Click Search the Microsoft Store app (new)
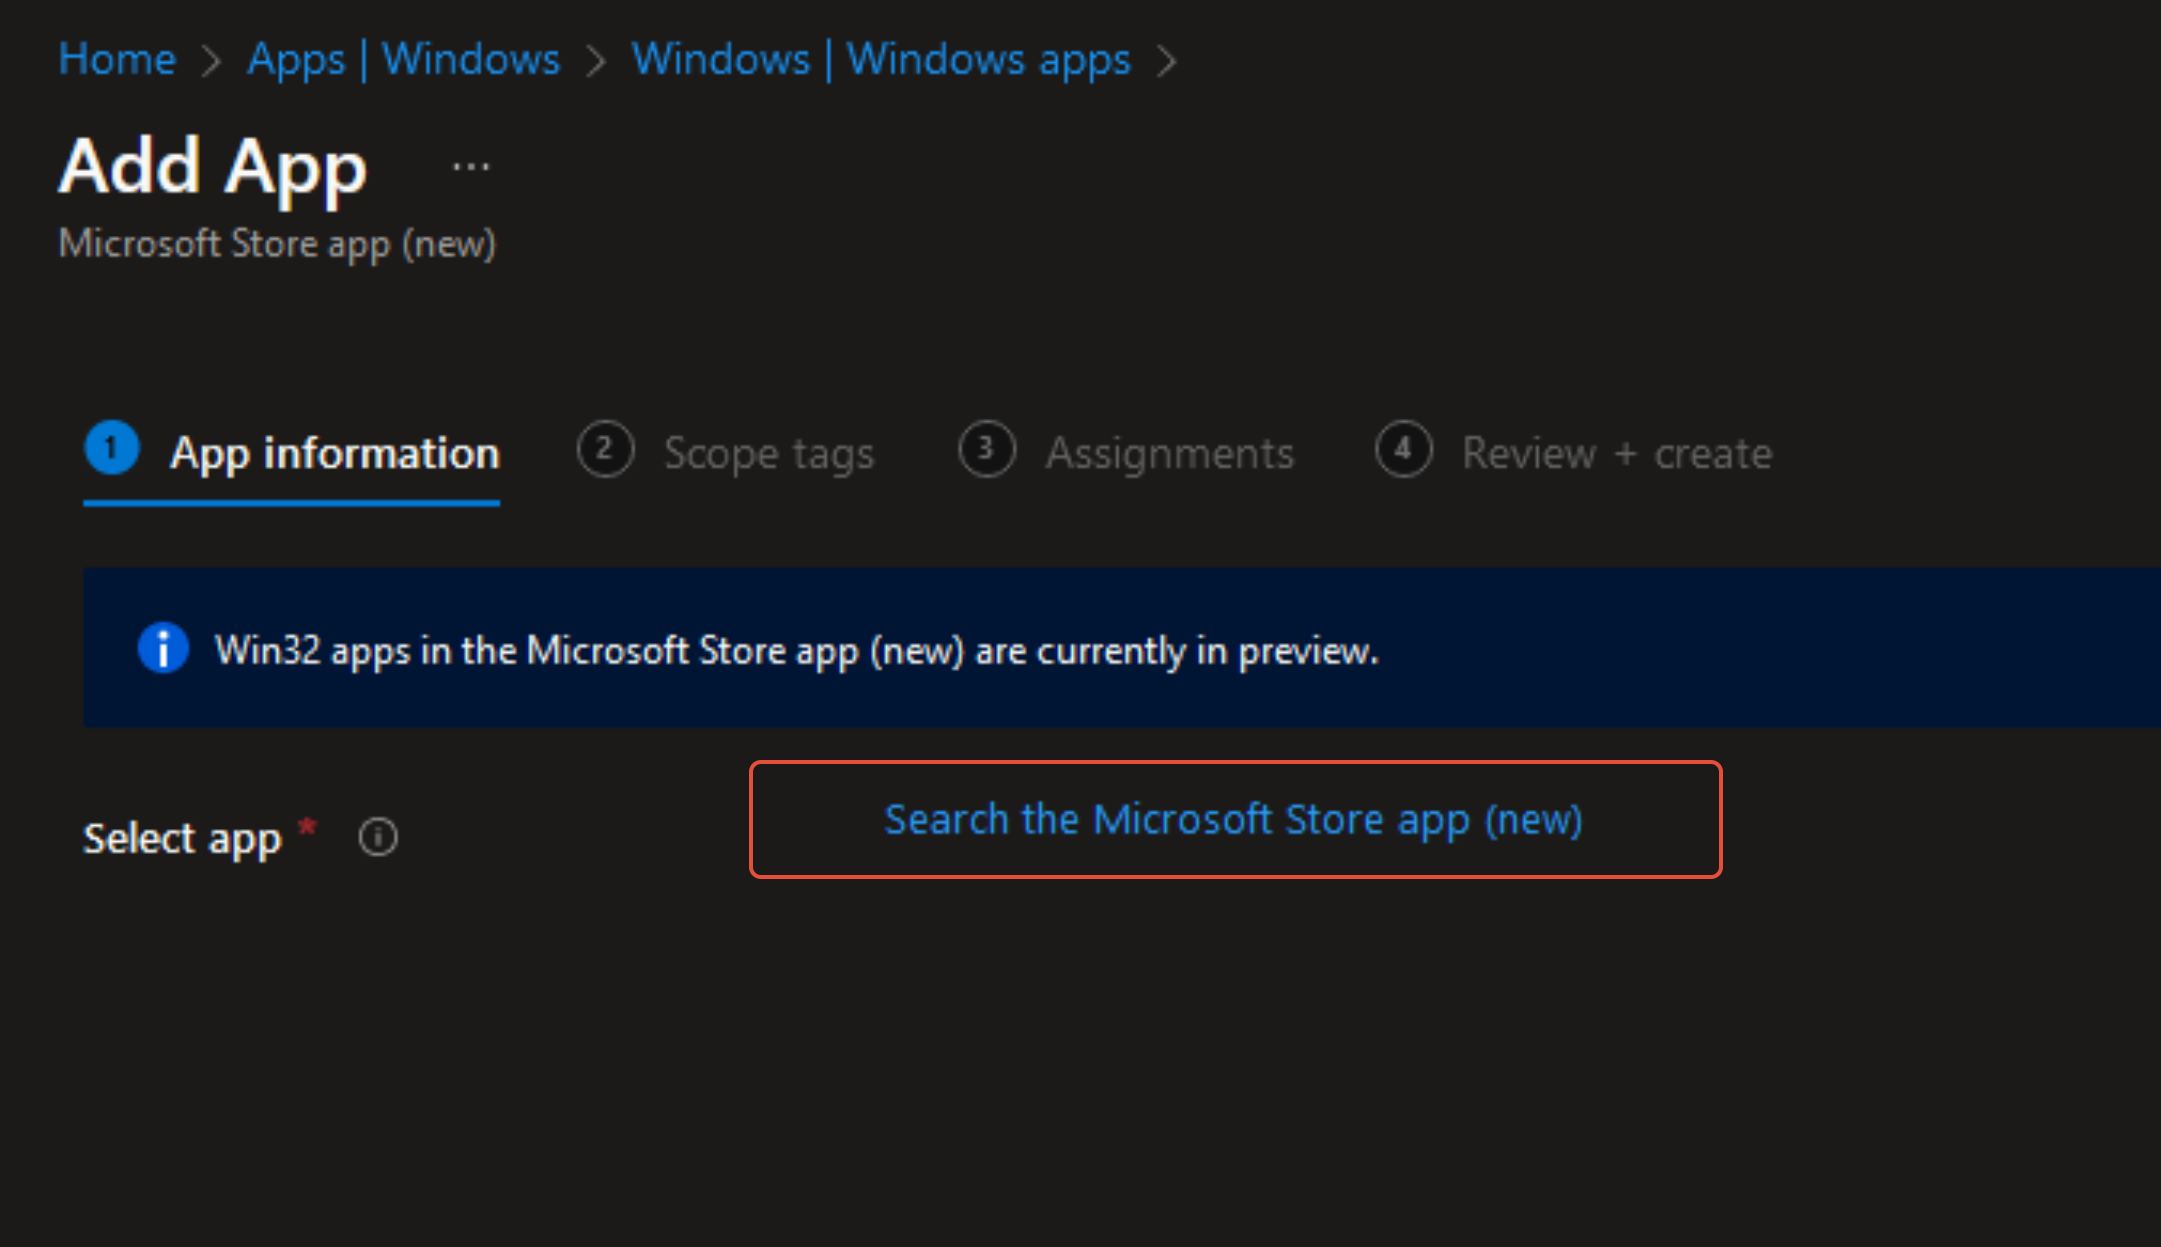The width and height of the screenshot is (2161, 1247). 1234,820
